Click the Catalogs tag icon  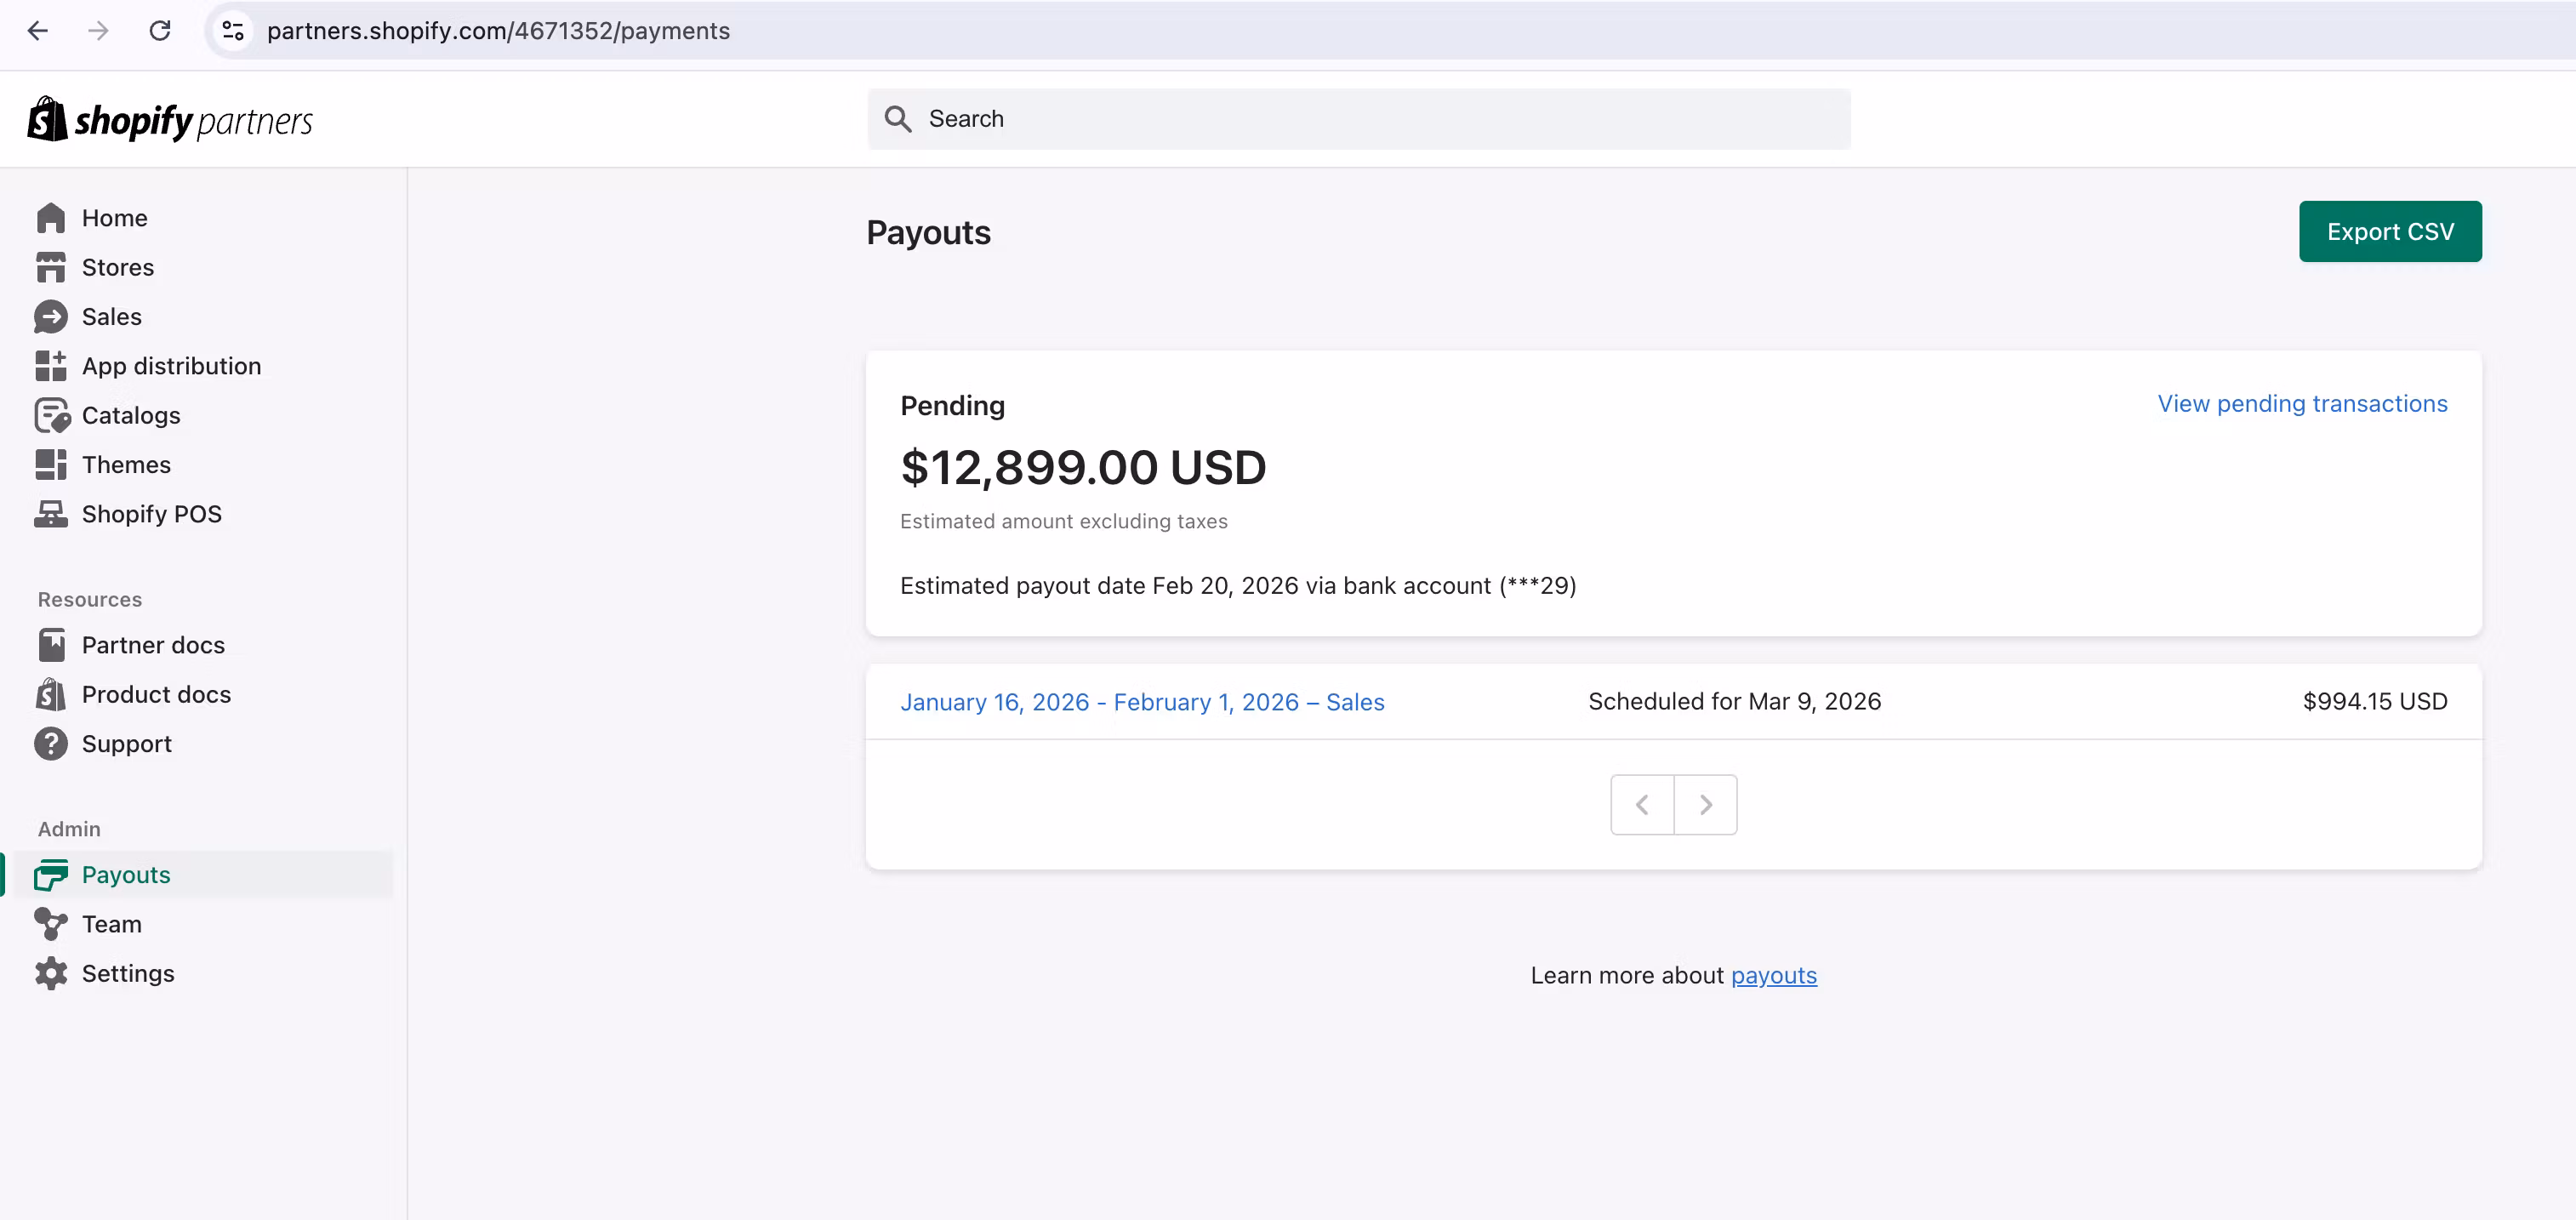tap(52, 415)
